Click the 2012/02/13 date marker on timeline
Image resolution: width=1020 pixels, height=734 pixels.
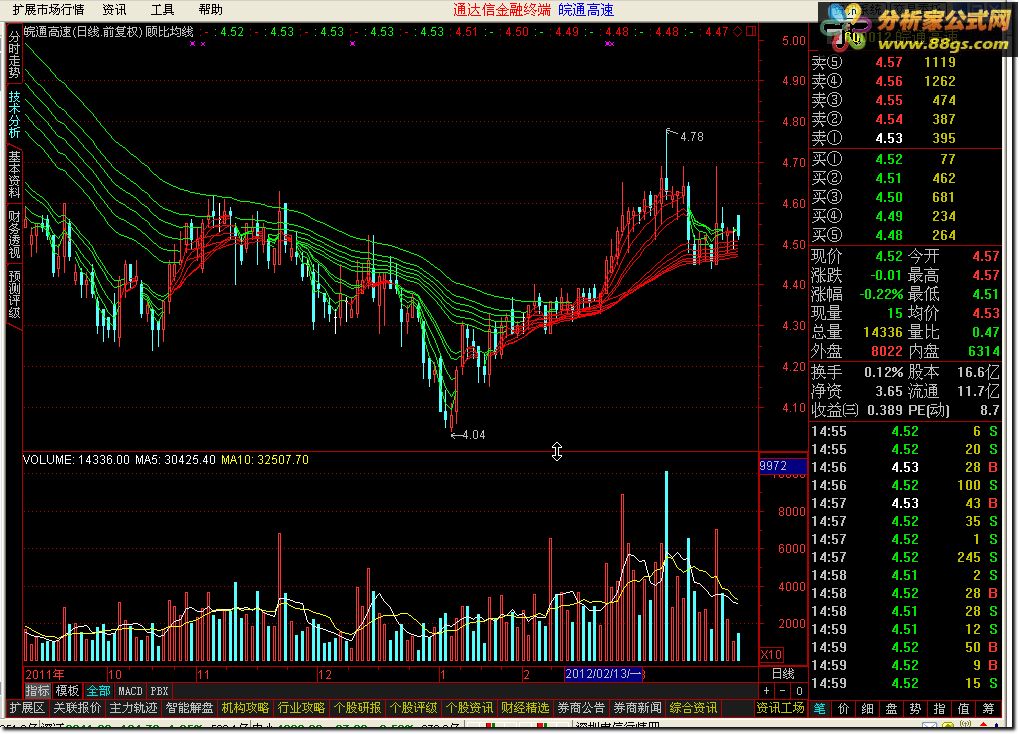[x=604, y=674]
